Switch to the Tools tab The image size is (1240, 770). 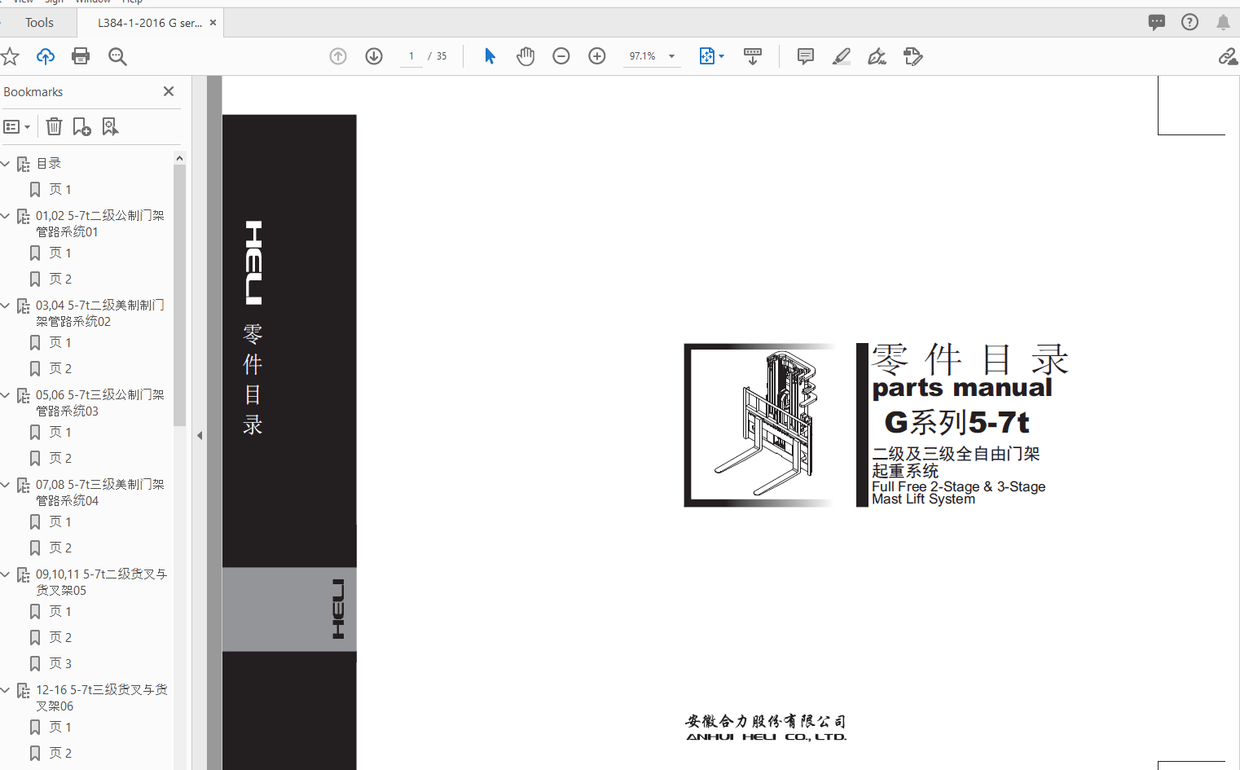point(40,23)
